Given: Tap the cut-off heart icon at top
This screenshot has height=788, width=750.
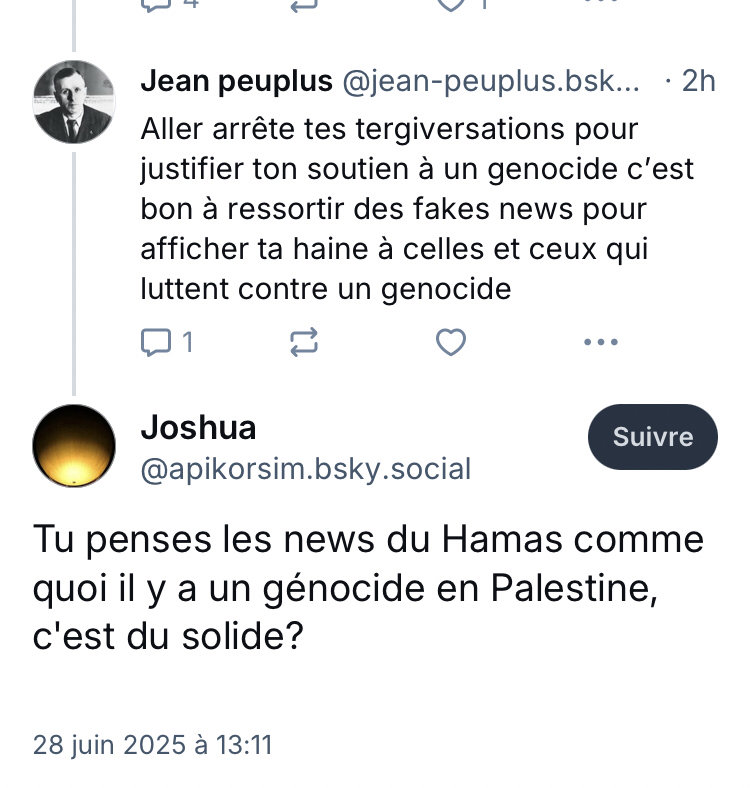Looking at the screenshot, I should 451,4.
